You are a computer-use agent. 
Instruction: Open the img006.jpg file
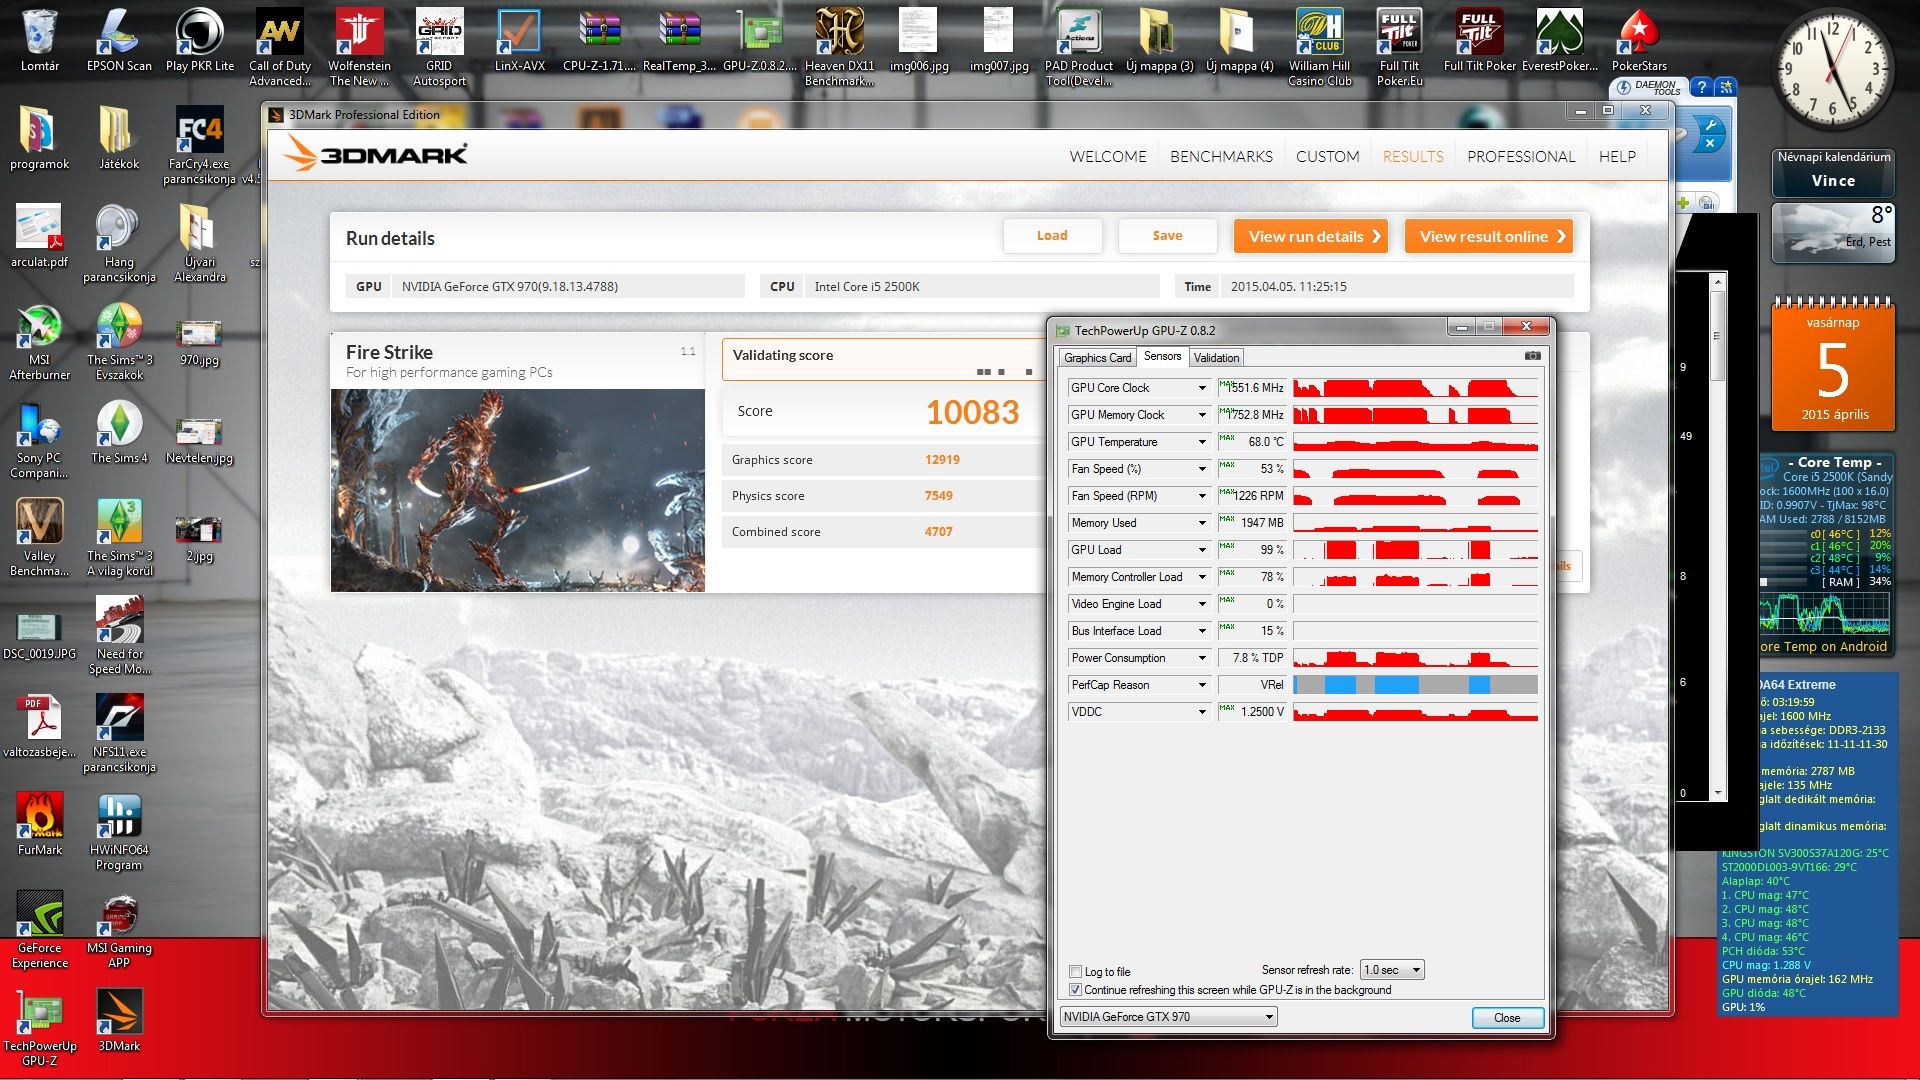919,40
